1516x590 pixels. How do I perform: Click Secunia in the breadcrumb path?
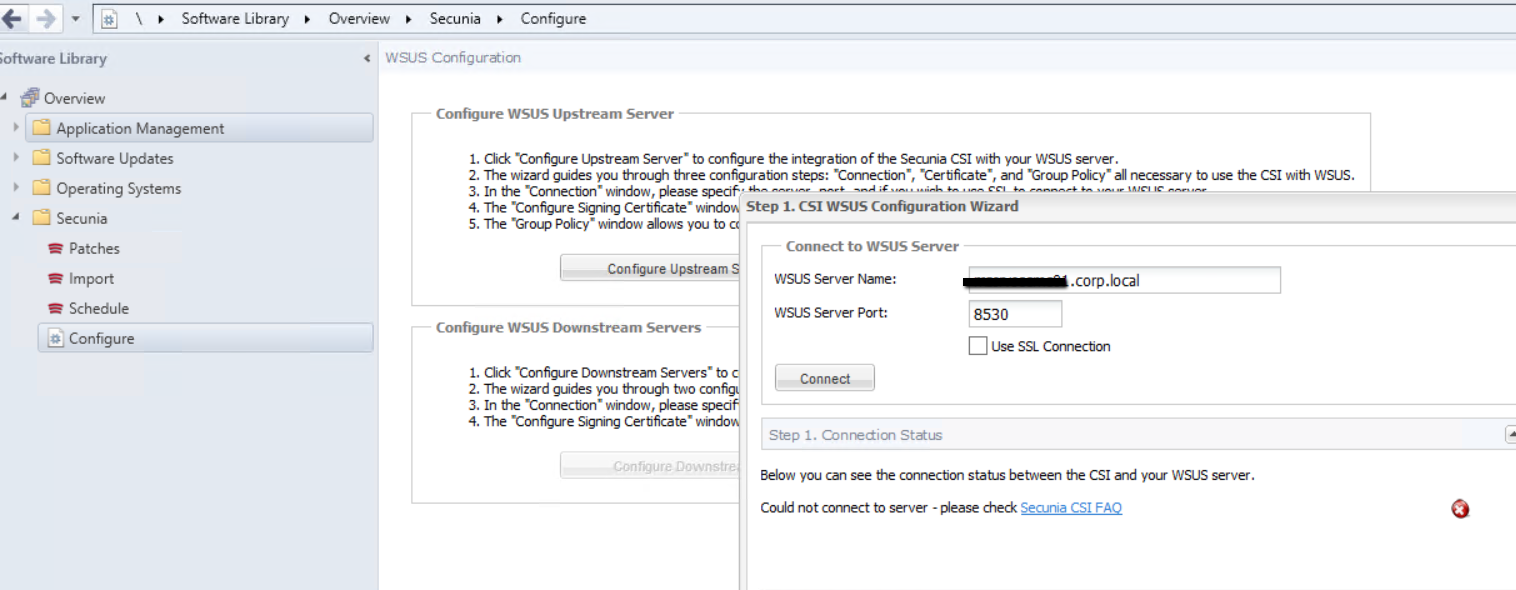point(455,18)
